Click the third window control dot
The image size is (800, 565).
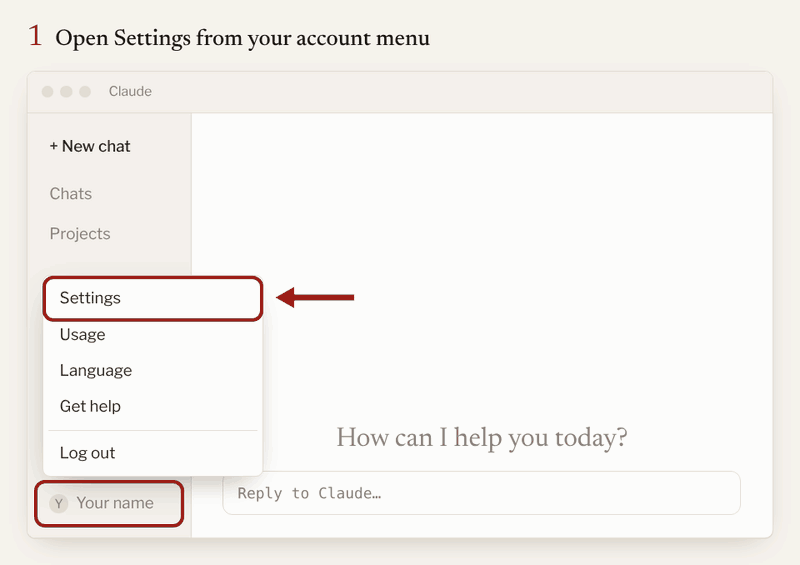85,91
